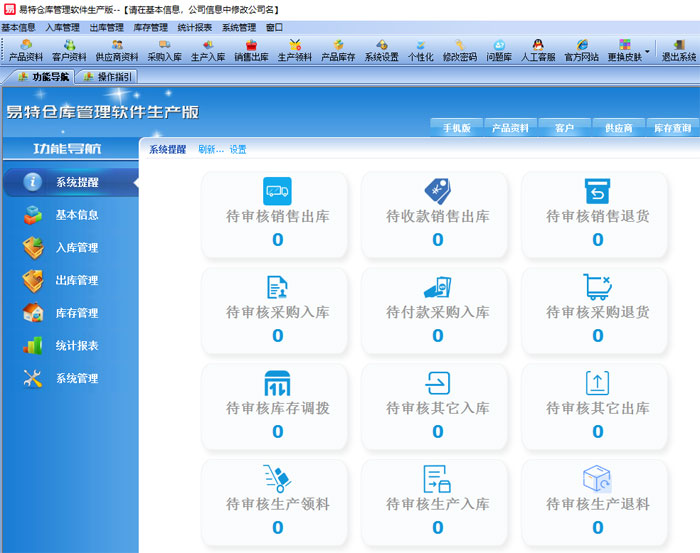Expand 统计报表 in the sidebar navigation
Image resolution: width=700 pixels, height=553 pixels.
click(76, 346)
